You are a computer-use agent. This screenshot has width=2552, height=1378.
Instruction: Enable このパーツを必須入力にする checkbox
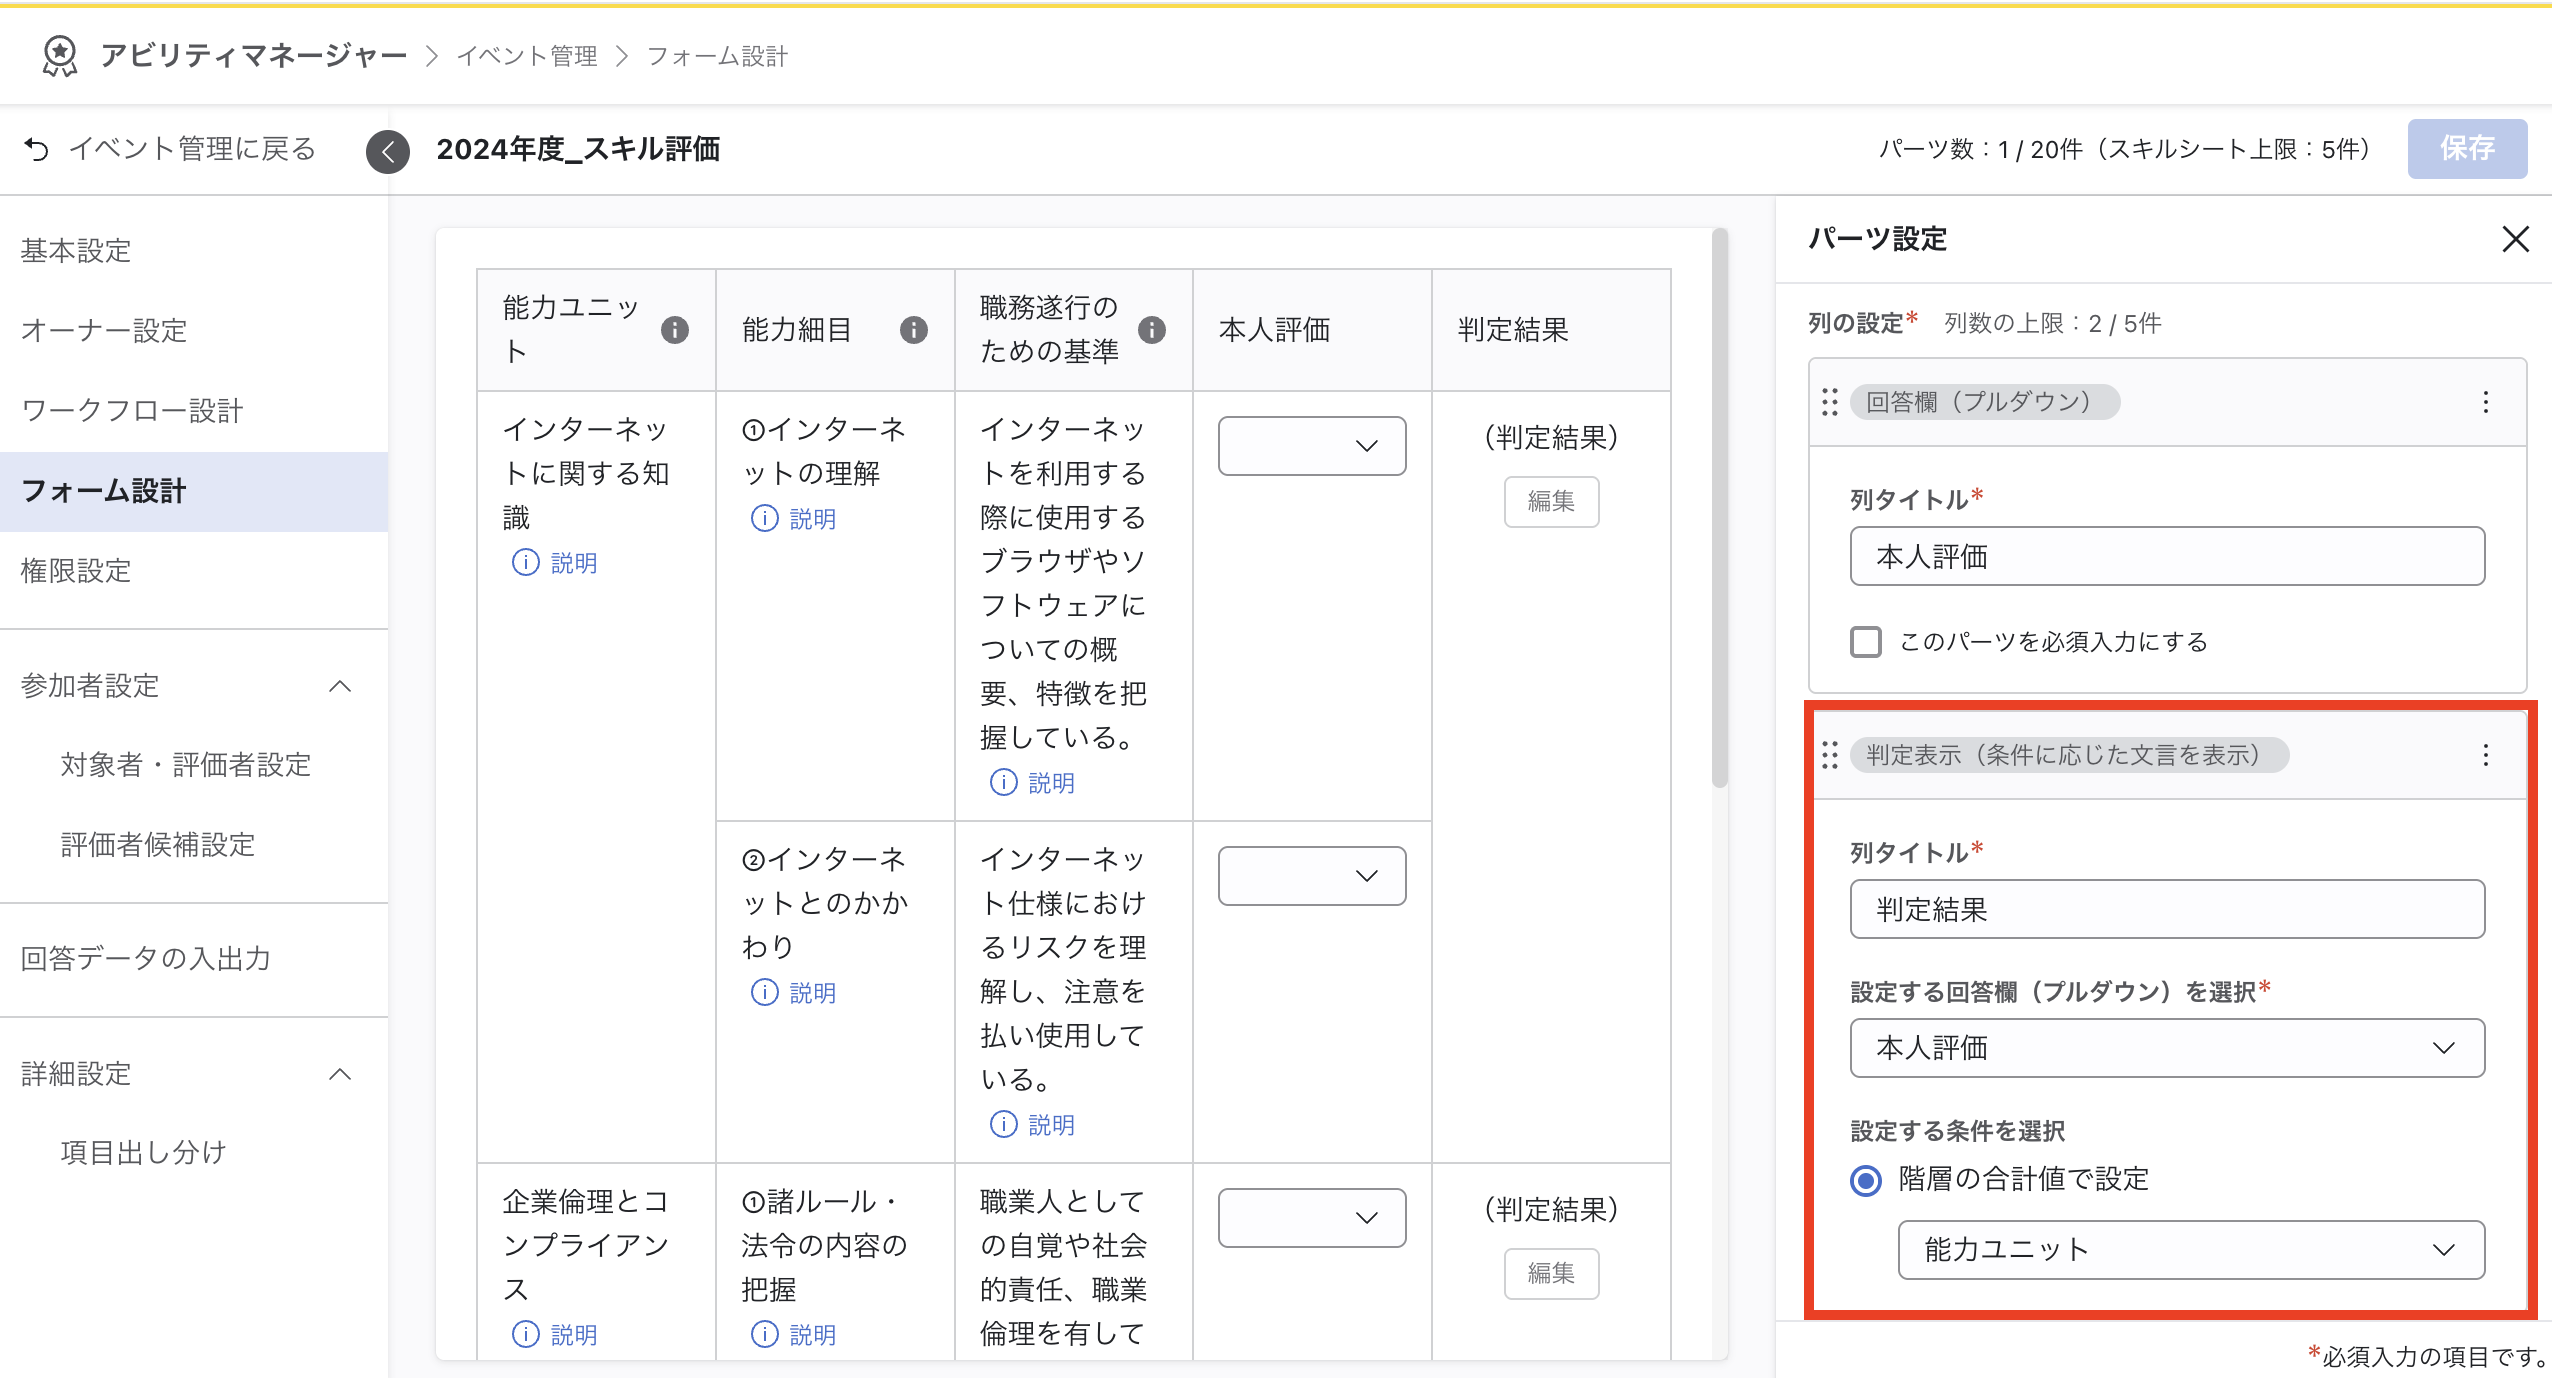pyautogui.click(x=1866, y=641)
